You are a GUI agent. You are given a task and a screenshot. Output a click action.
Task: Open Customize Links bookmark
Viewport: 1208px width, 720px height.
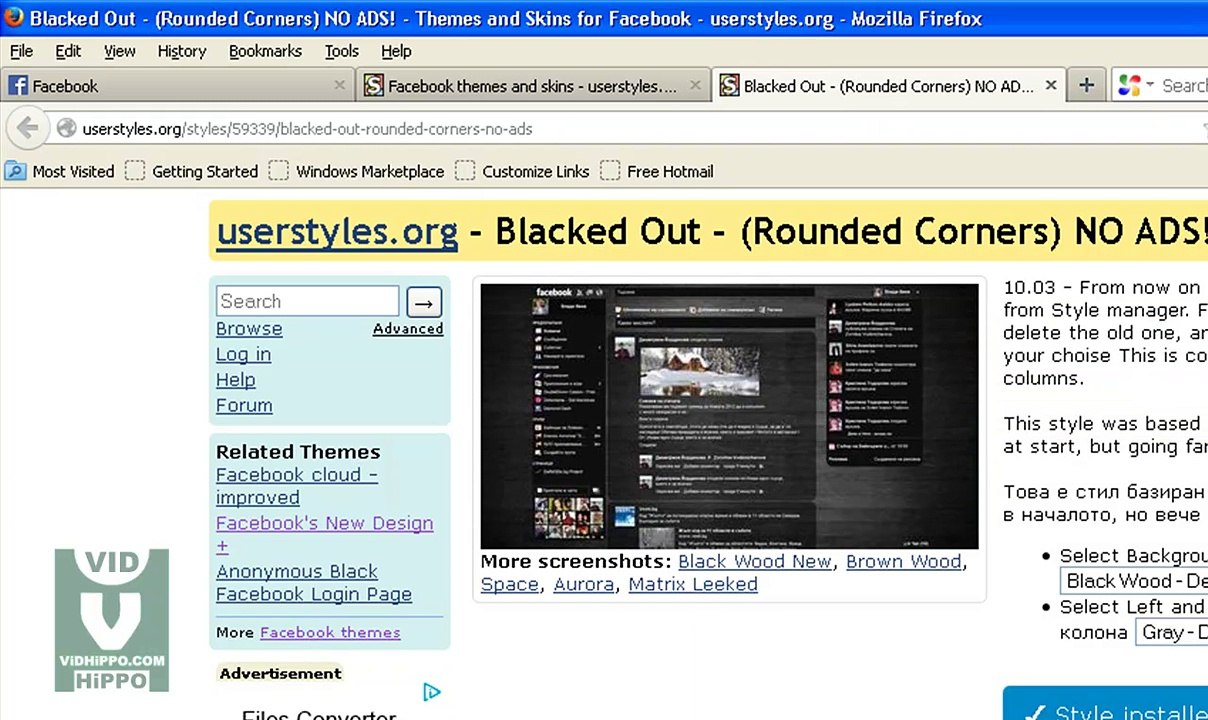523,171
